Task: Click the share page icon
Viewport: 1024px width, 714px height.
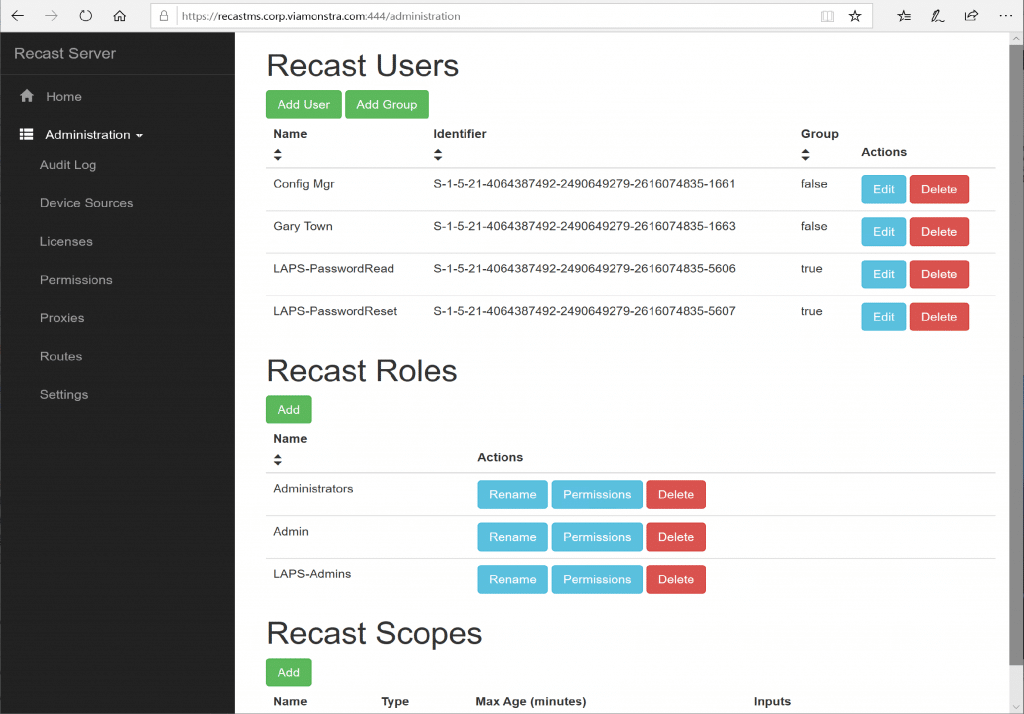Action: (x=971, y=16)
